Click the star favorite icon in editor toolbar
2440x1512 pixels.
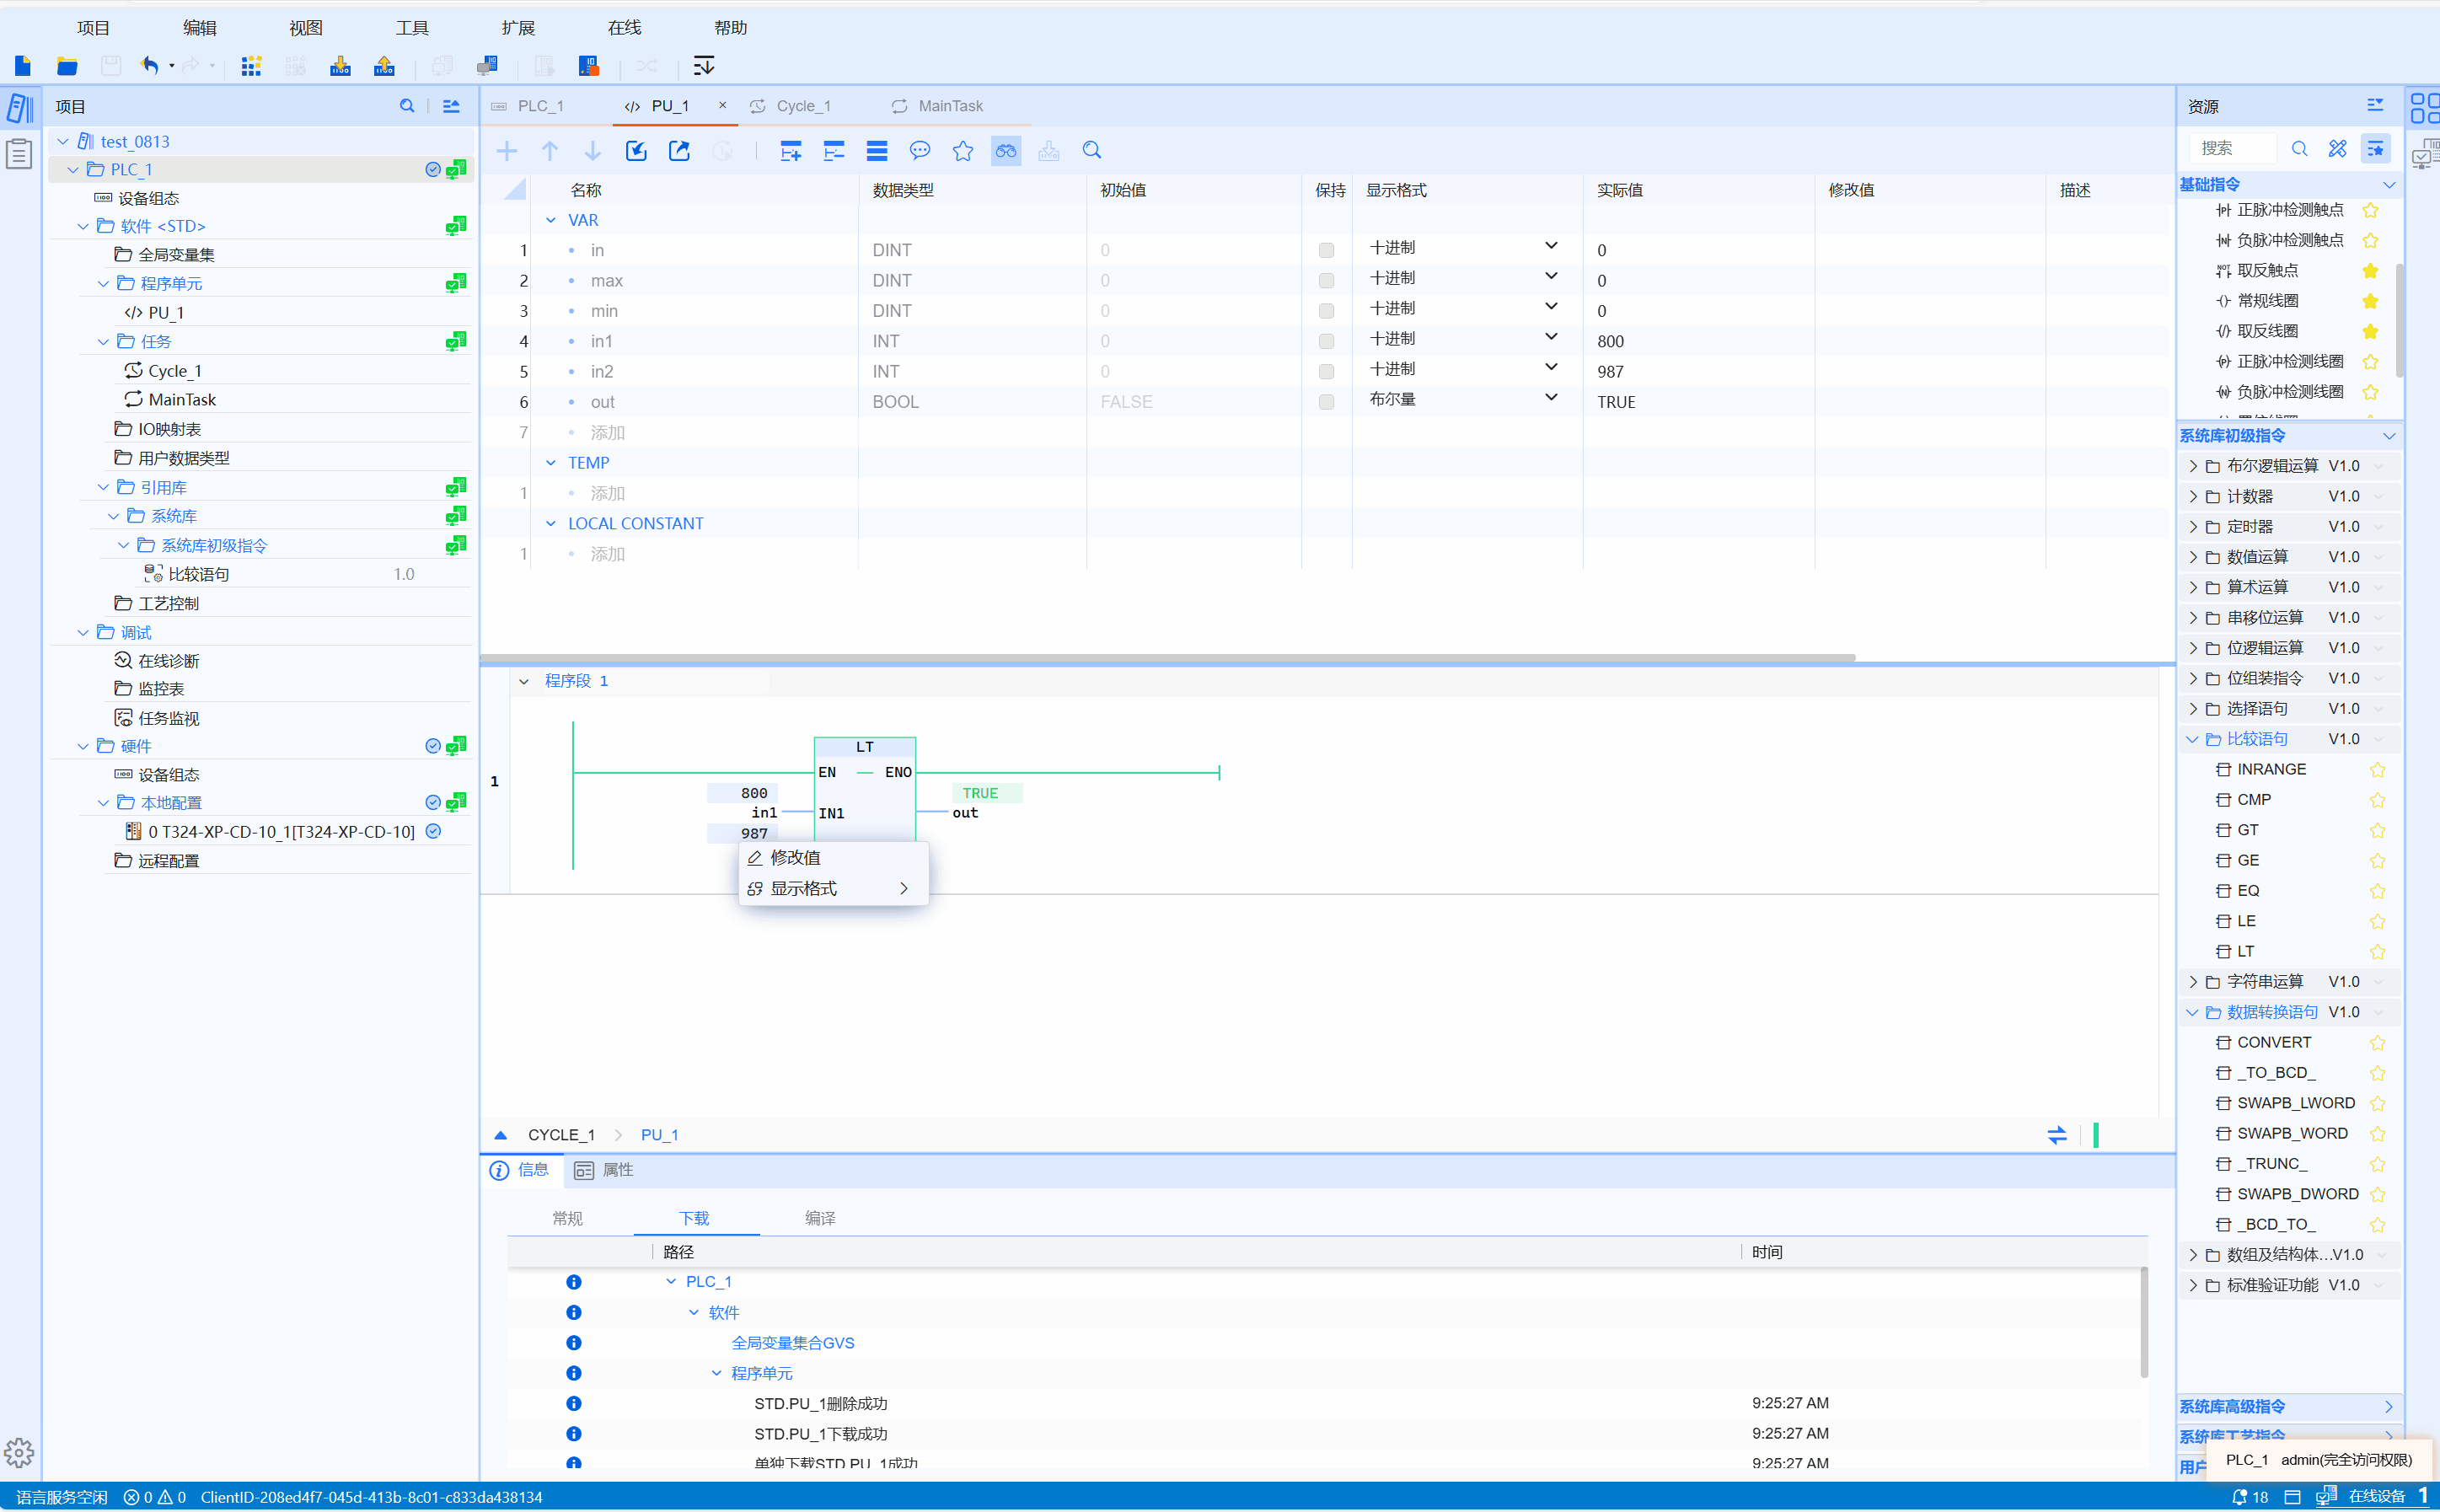coord(962,151)
